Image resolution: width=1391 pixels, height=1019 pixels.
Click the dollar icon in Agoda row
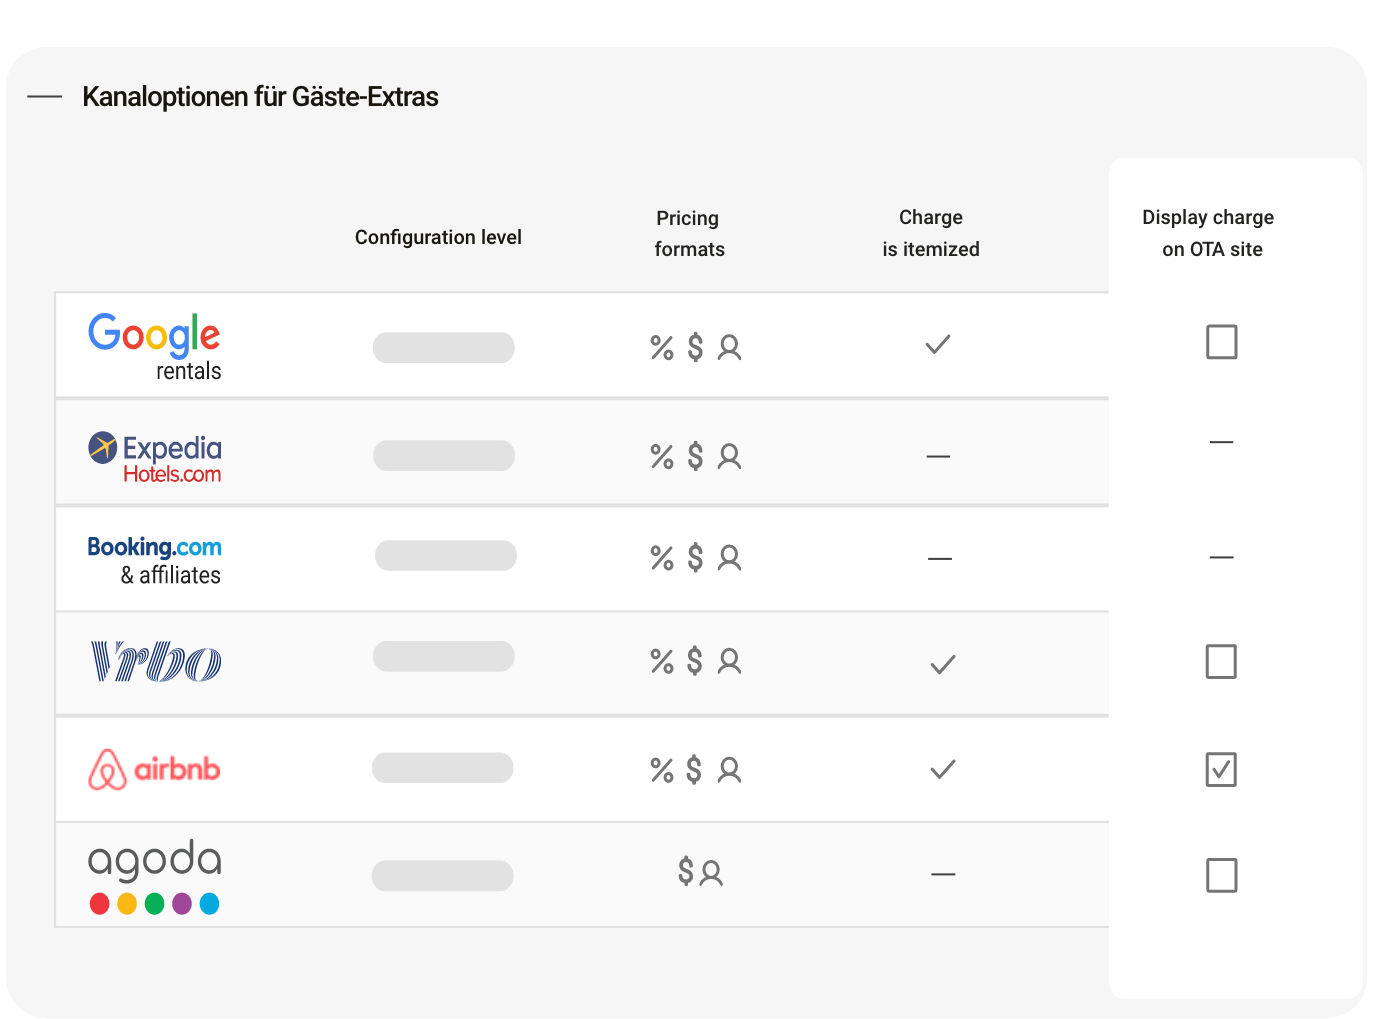coord(685,872)
